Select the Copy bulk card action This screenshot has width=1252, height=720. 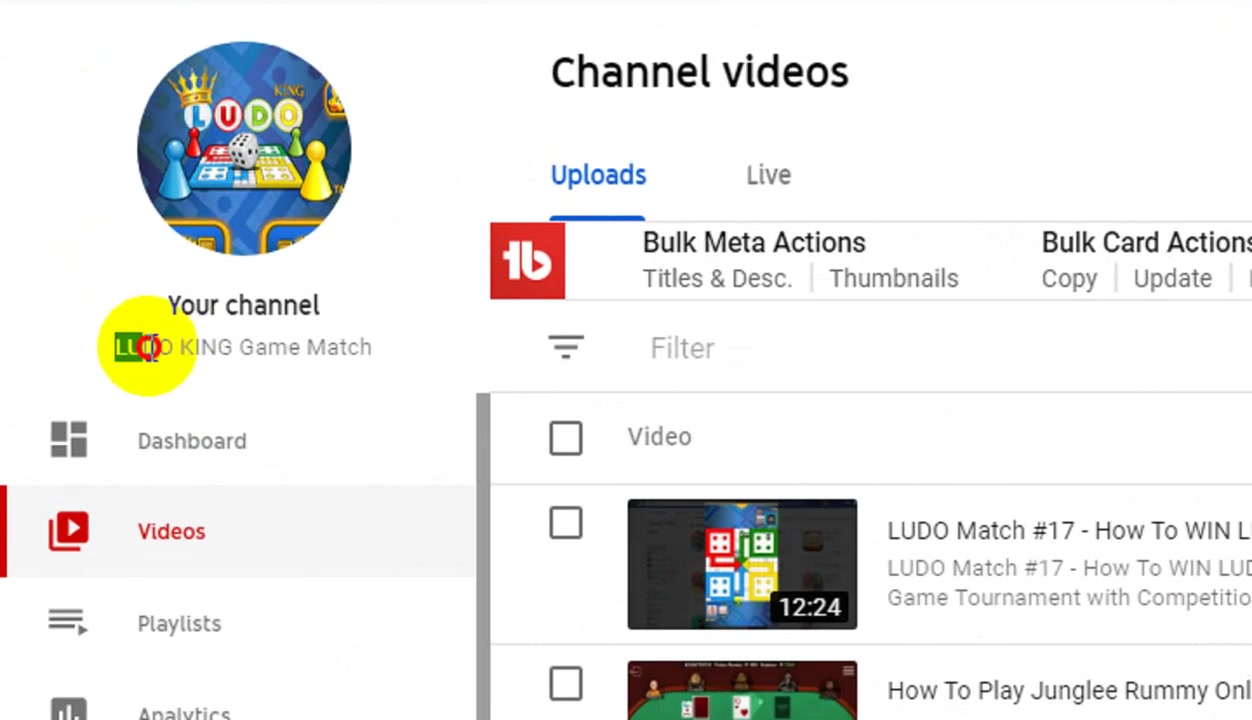1069,279
